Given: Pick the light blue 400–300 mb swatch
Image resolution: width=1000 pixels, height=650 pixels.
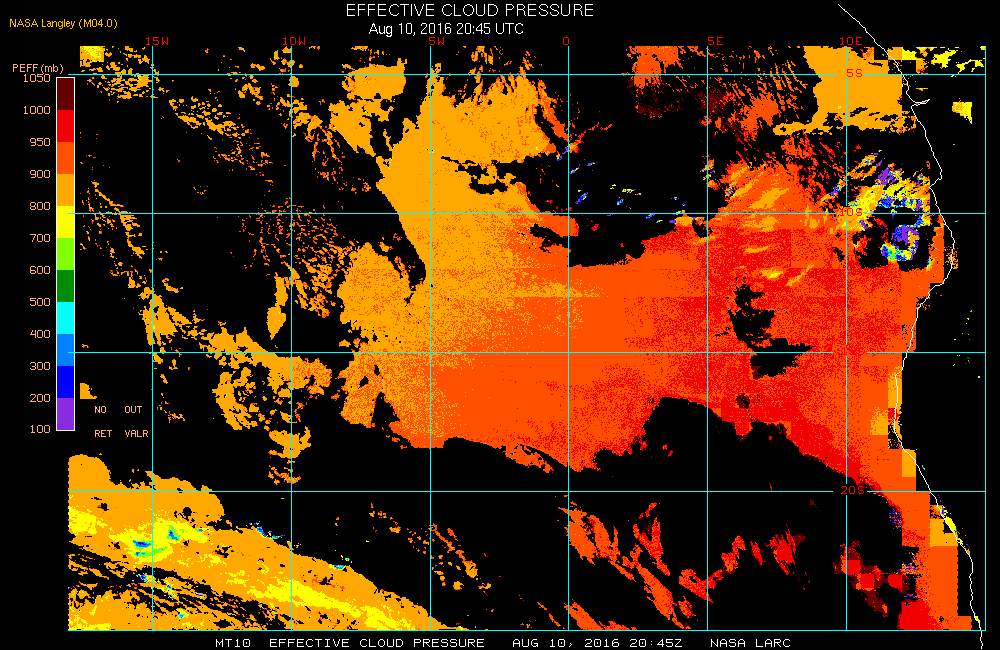Looking at the screenshot, I should pos(66,350).
